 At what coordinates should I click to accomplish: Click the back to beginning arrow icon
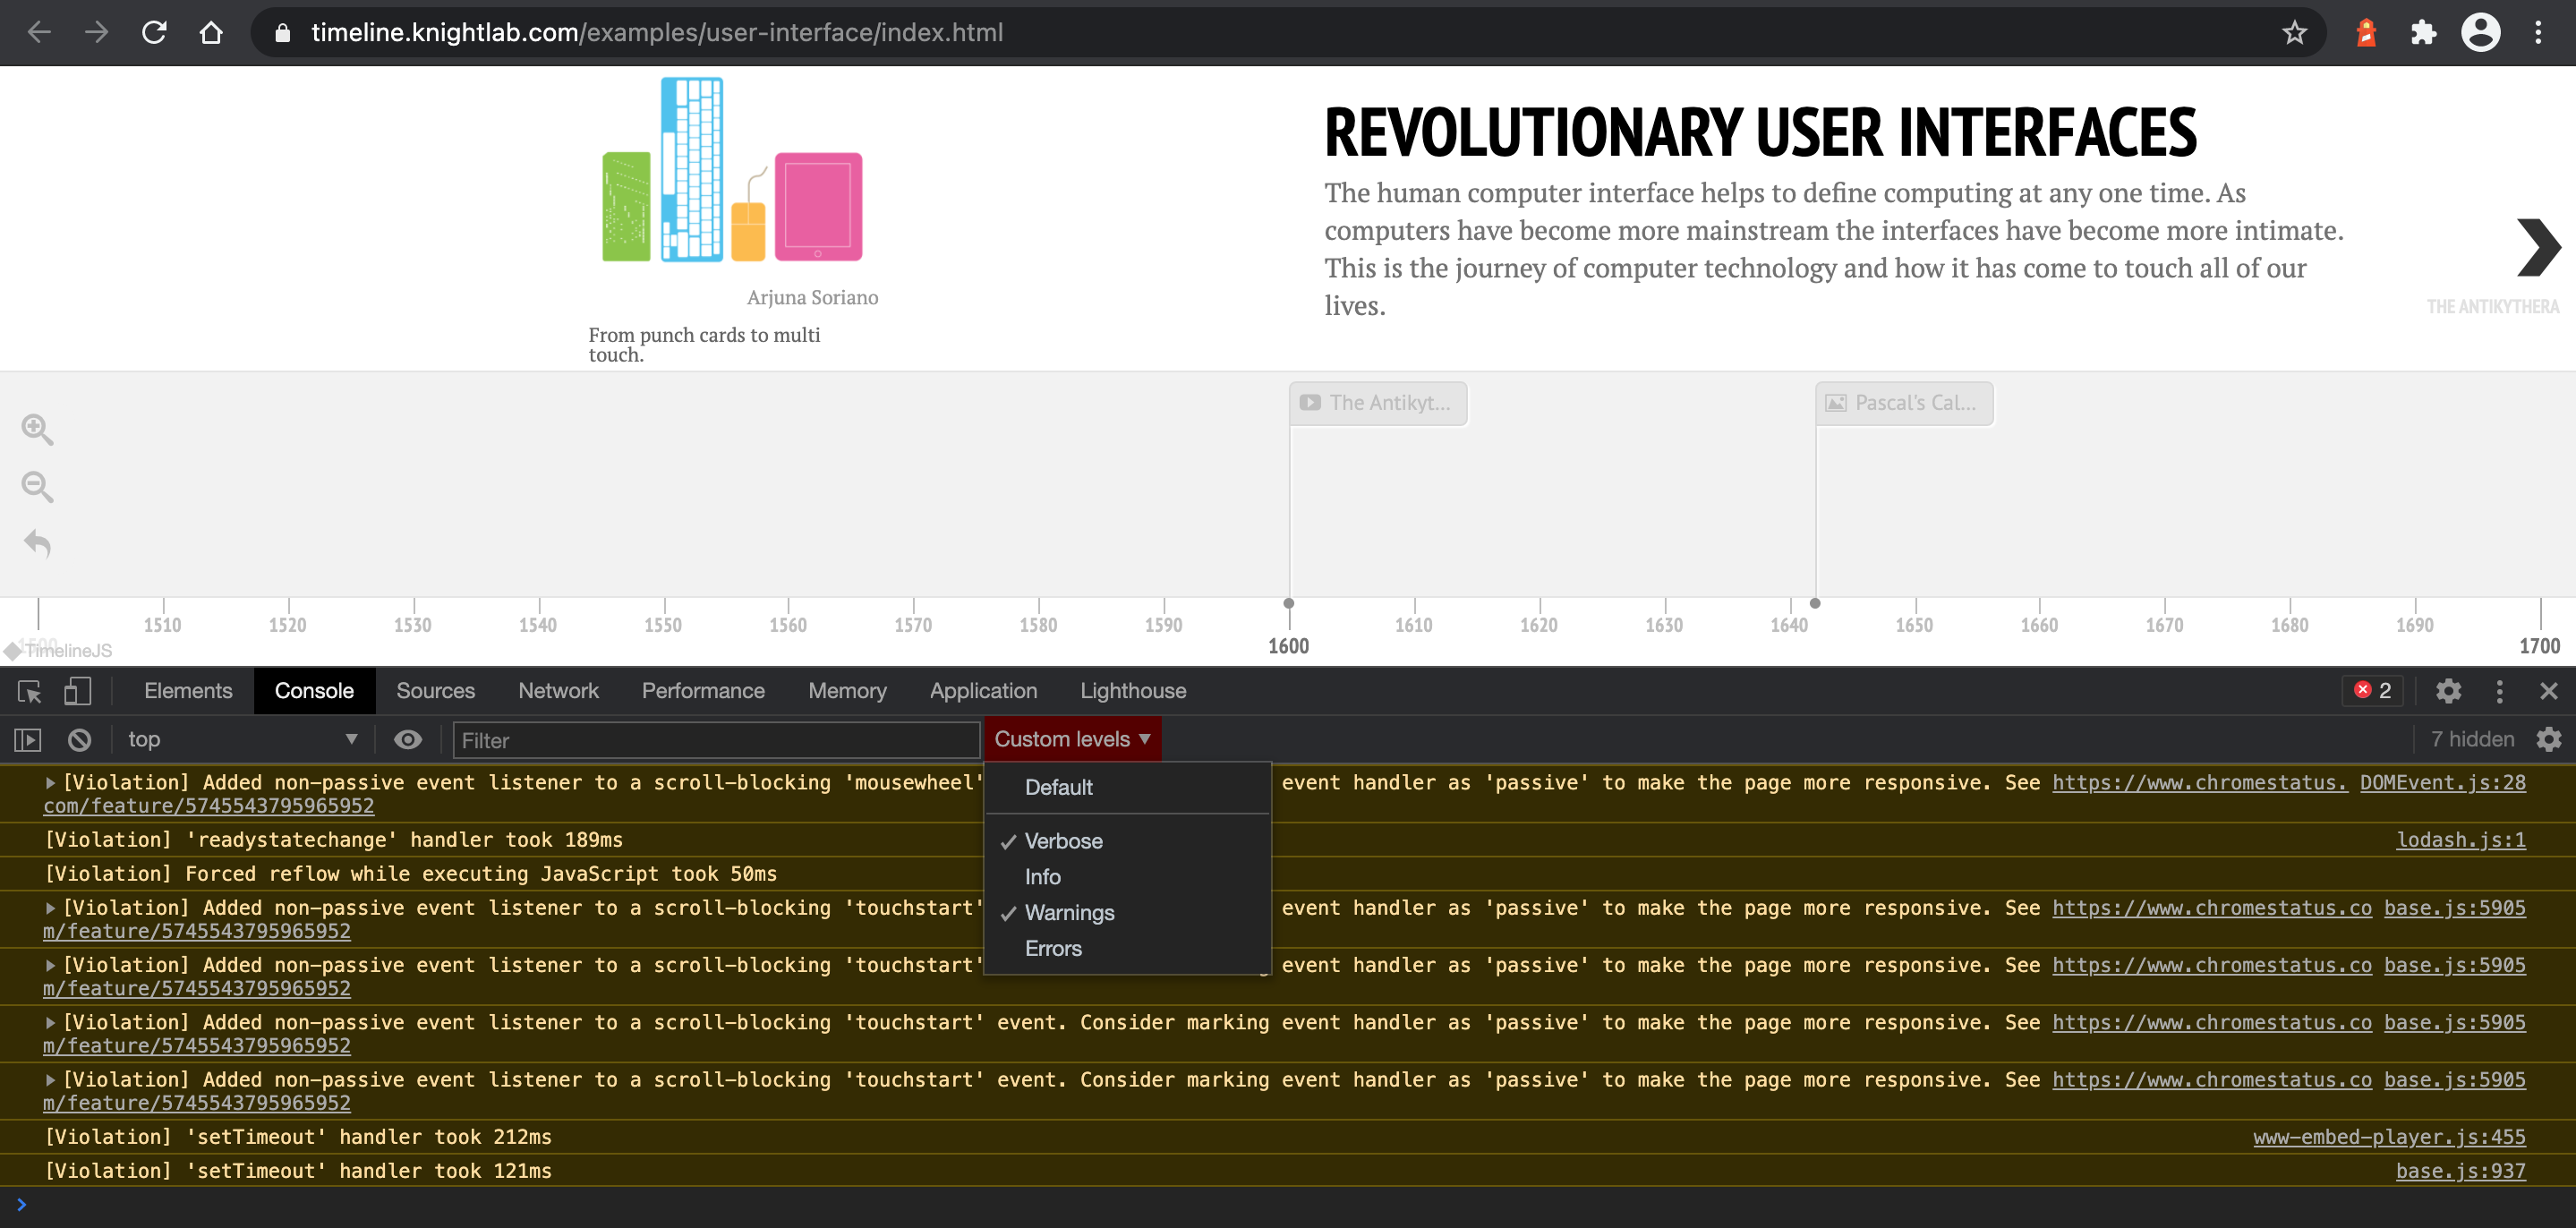[x=37, y=544]
